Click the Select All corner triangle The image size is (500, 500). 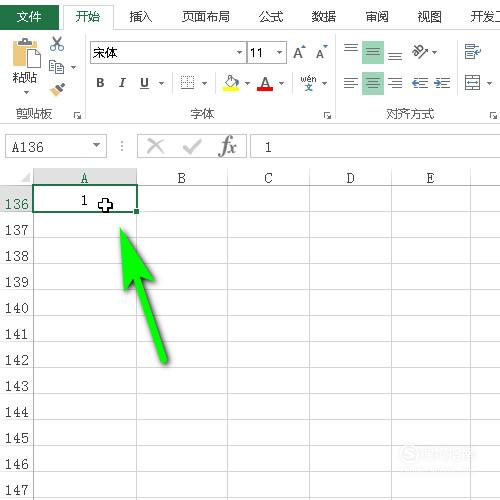pyautogui.click(x=25, y=177)
